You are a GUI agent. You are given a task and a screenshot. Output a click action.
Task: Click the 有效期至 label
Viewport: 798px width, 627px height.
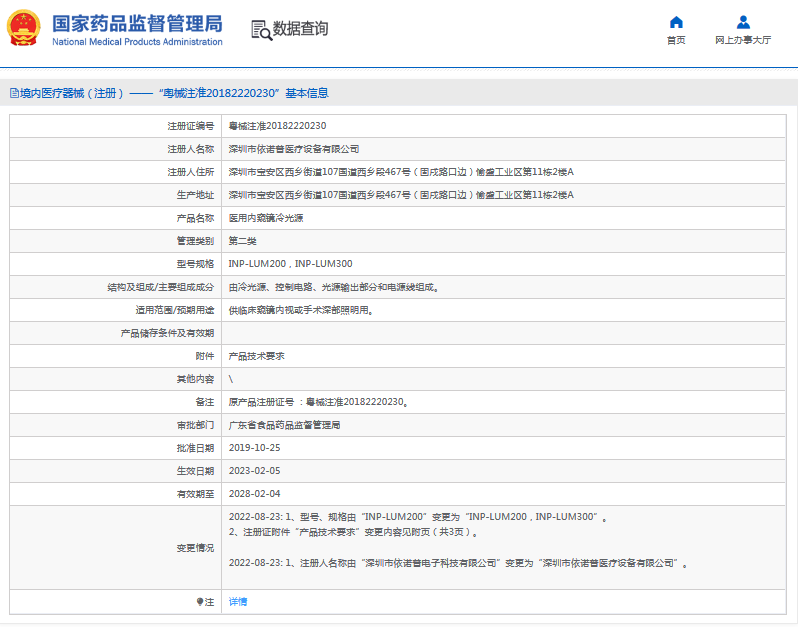pos(195,494)
